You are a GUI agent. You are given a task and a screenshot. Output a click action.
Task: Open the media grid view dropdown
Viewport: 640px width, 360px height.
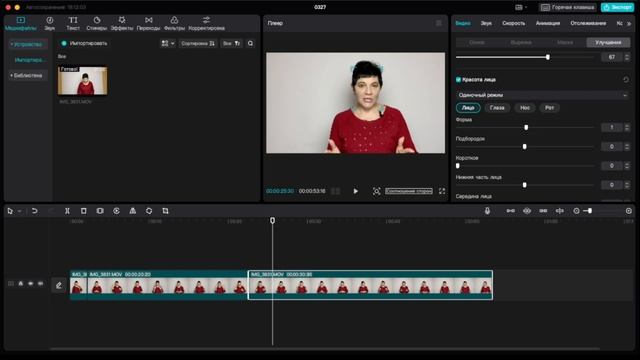click(168, 43)
